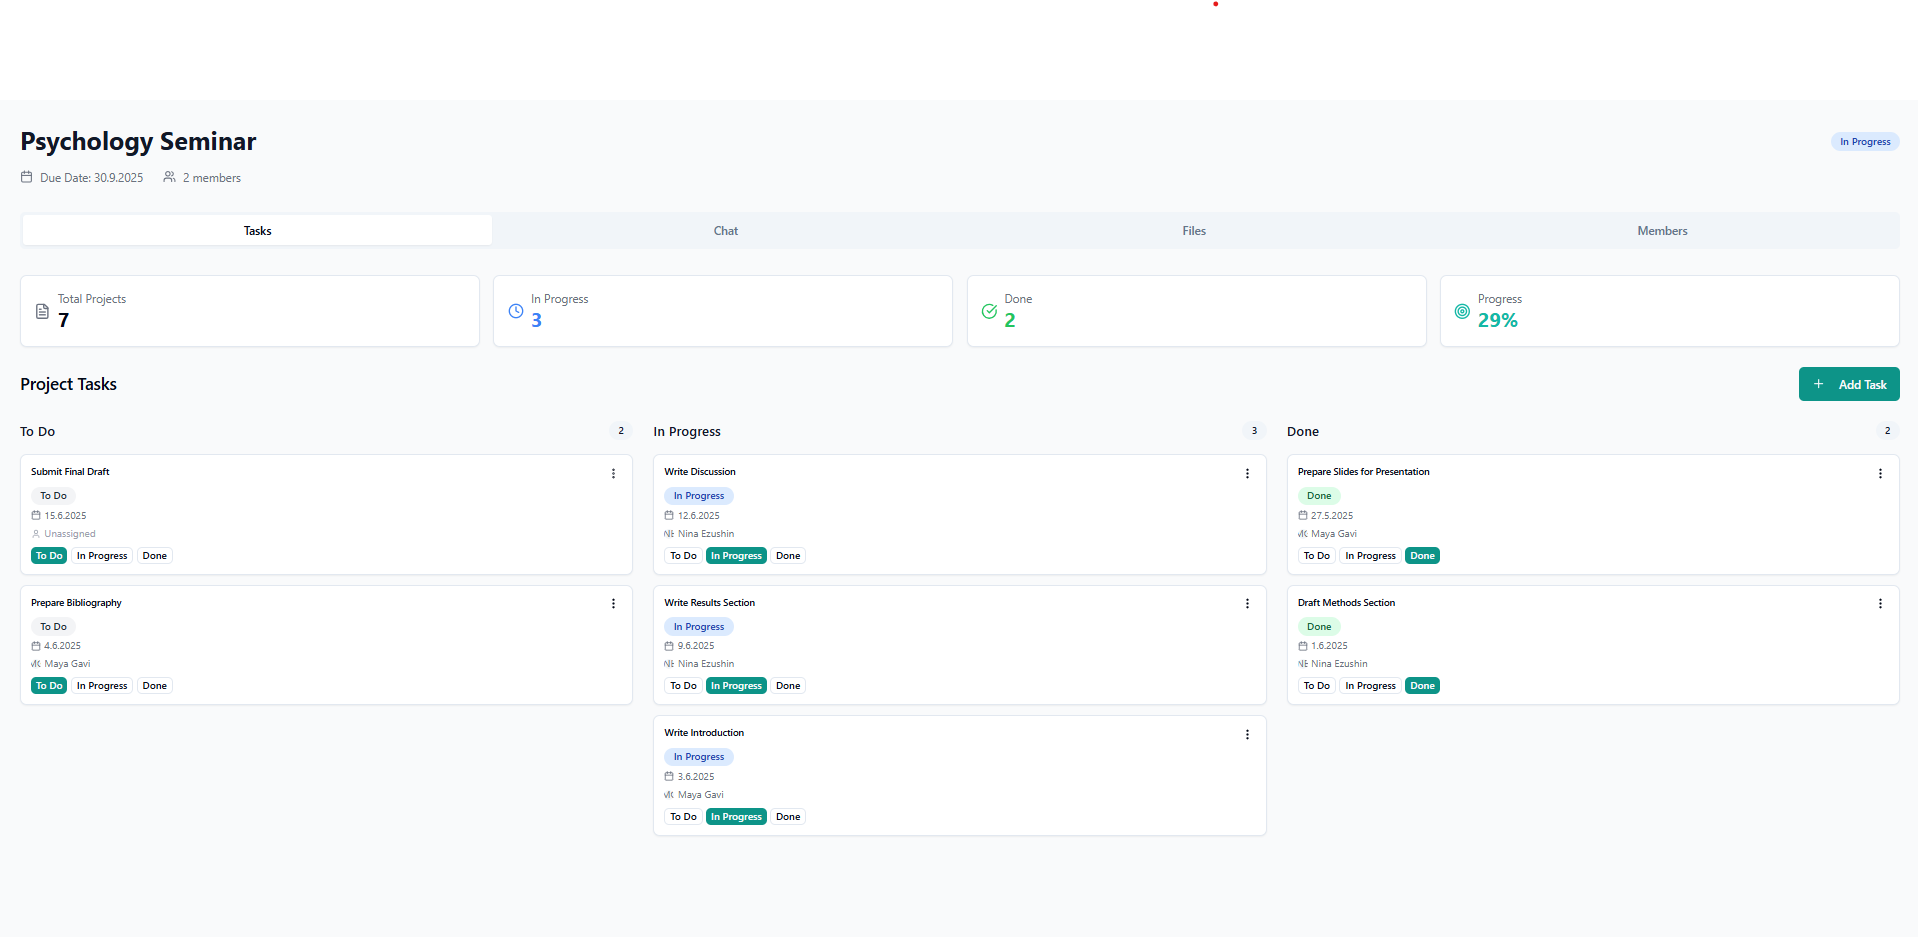Click the To Do column count badge

point(621,431)
